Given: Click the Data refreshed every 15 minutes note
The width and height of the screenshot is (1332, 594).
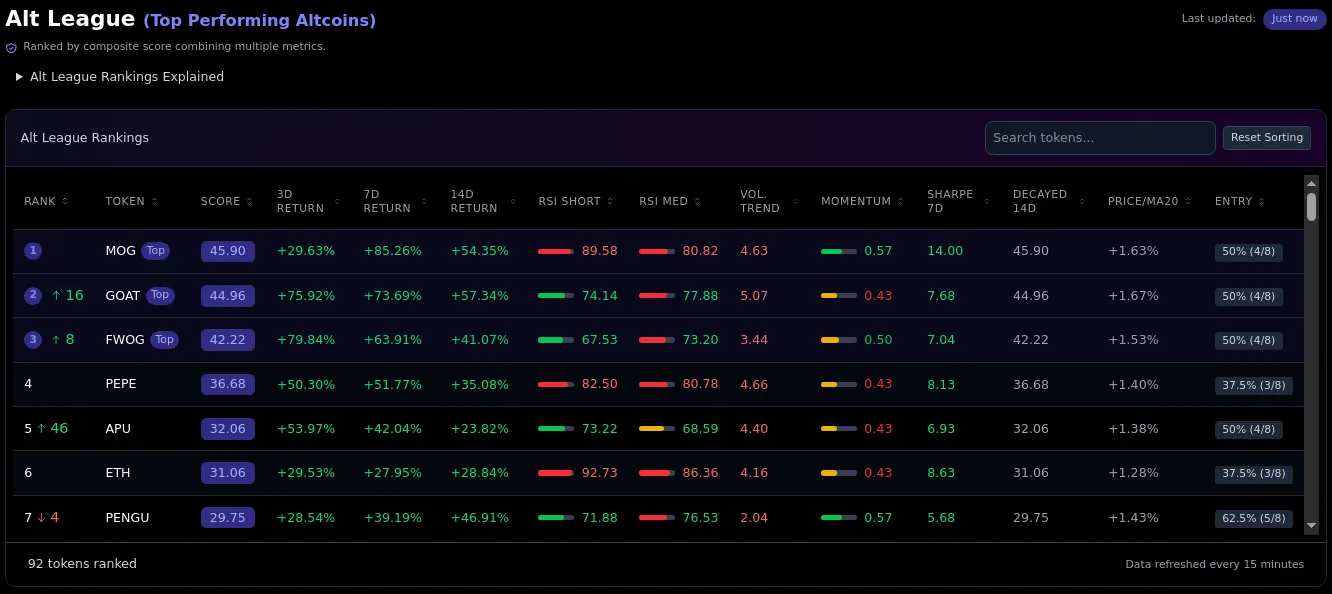Looking at the screenshot, I should click(1215, 565).
